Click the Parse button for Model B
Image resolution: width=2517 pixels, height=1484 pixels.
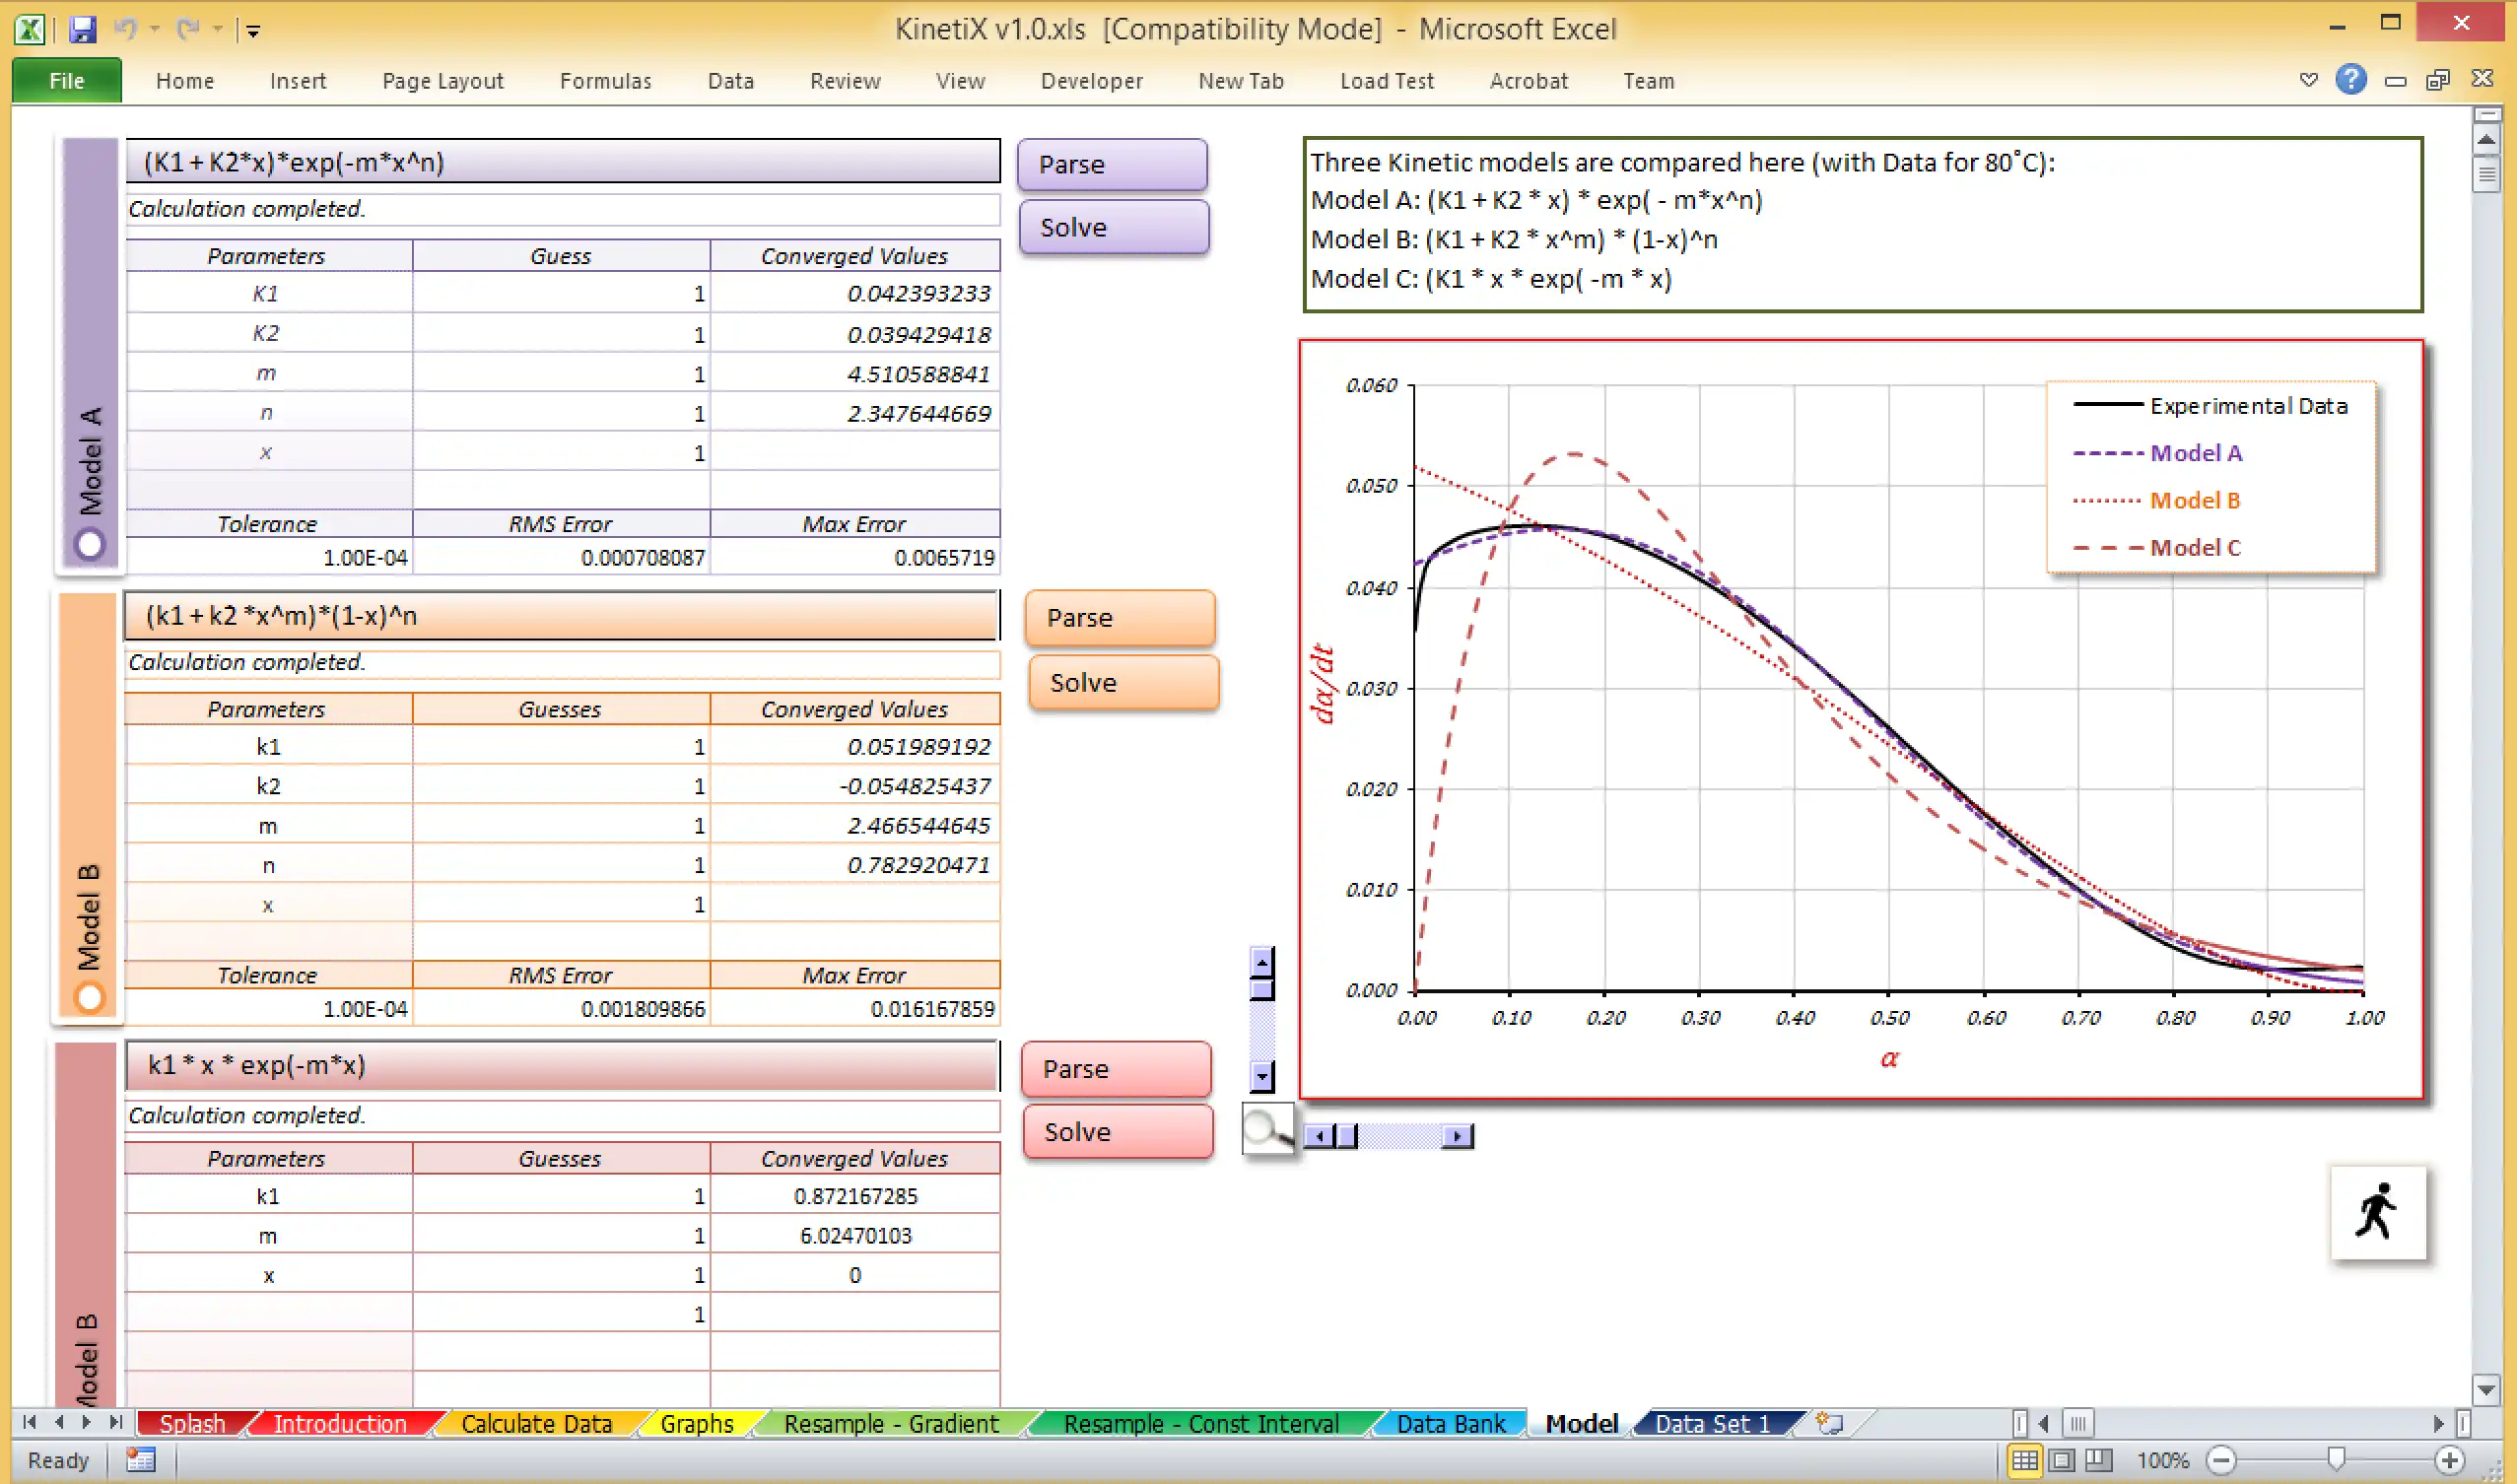click(x=1120, y=617)
